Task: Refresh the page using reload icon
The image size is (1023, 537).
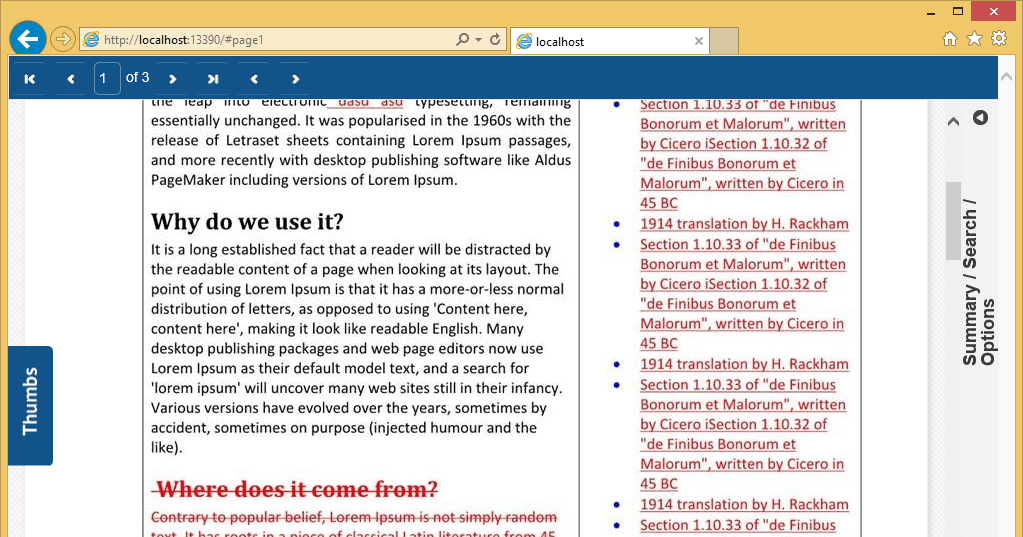Action: coord(495,40)
